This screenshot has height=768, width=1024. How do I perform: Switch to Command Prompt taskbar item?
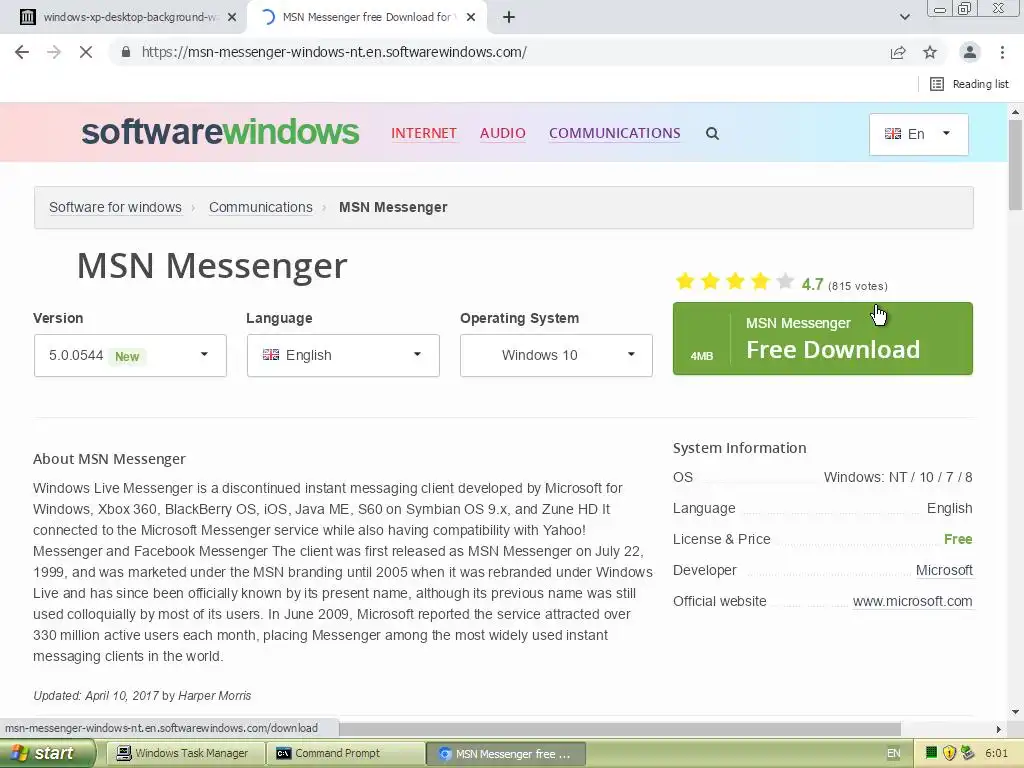pyautogui.click(x=345, y=753)
